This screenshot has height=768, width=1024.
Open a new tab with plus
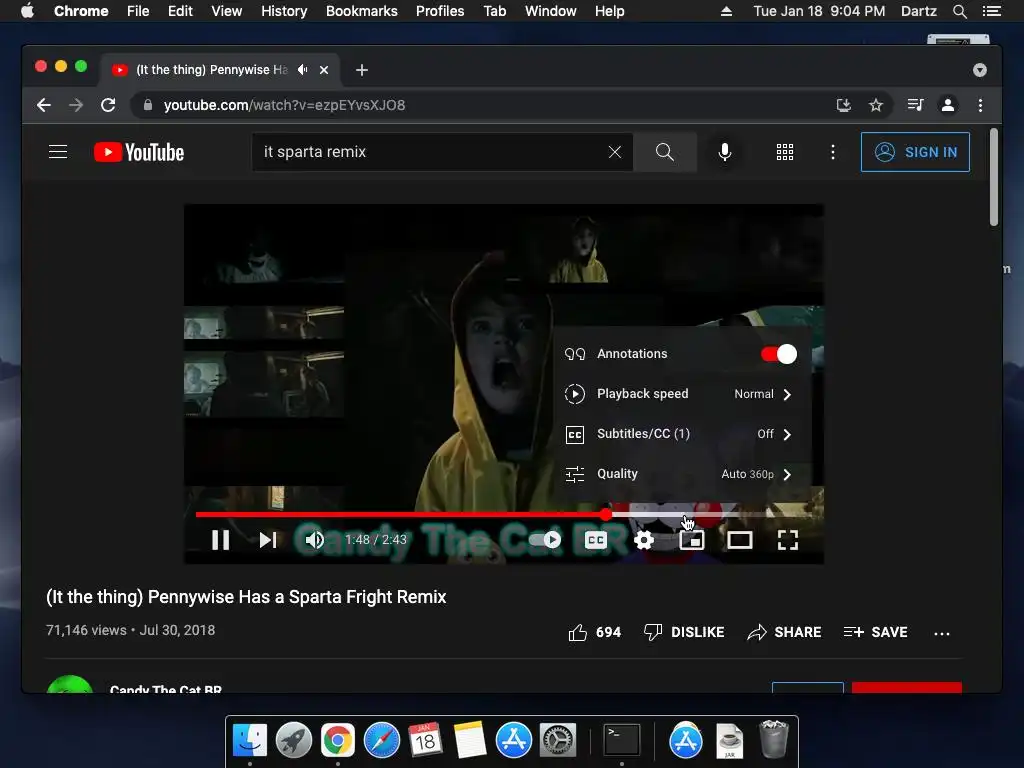362,70
